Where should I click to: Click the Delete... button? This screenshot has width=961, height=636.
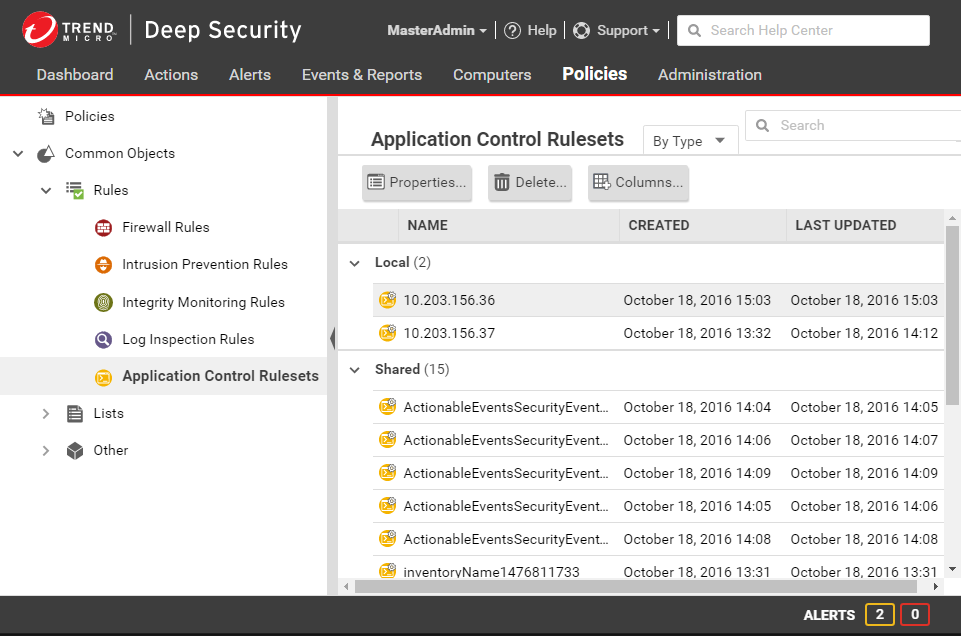[530, 183]
